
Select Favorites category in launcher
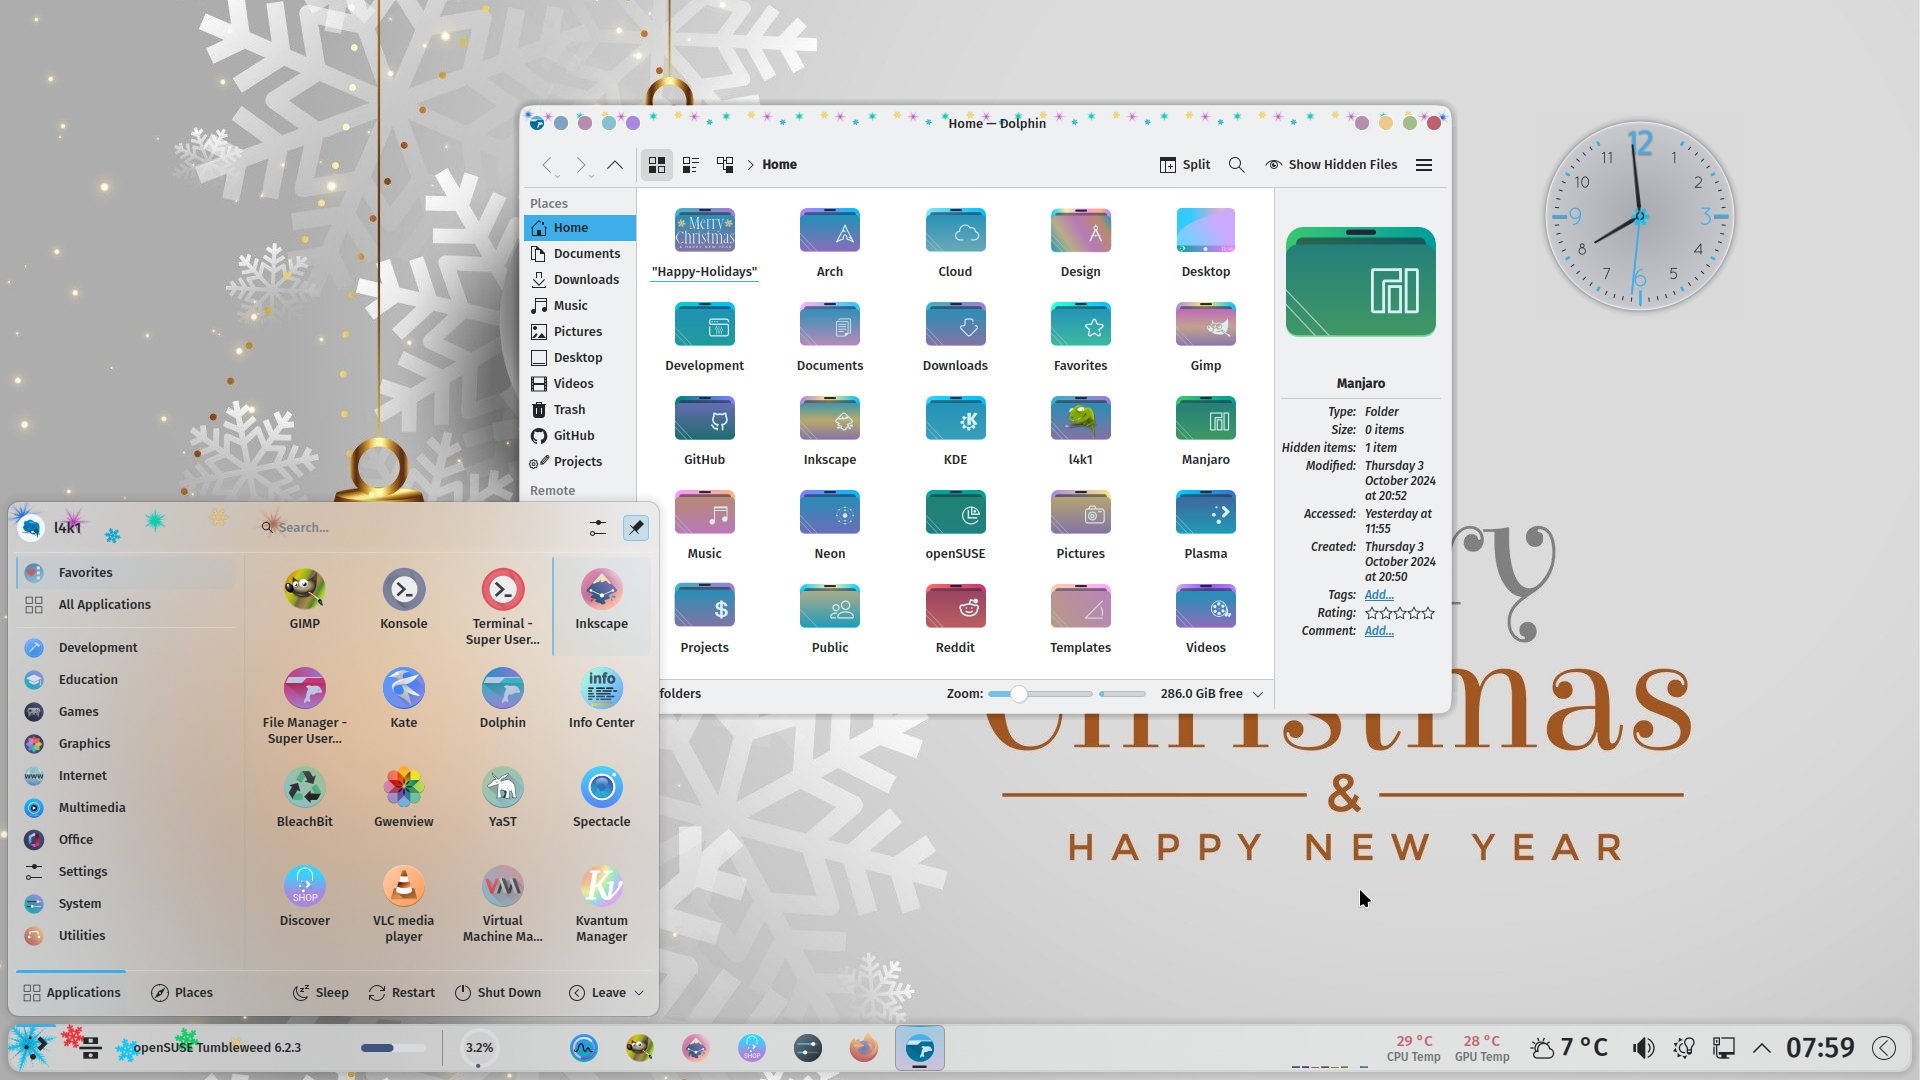[125, 573]
